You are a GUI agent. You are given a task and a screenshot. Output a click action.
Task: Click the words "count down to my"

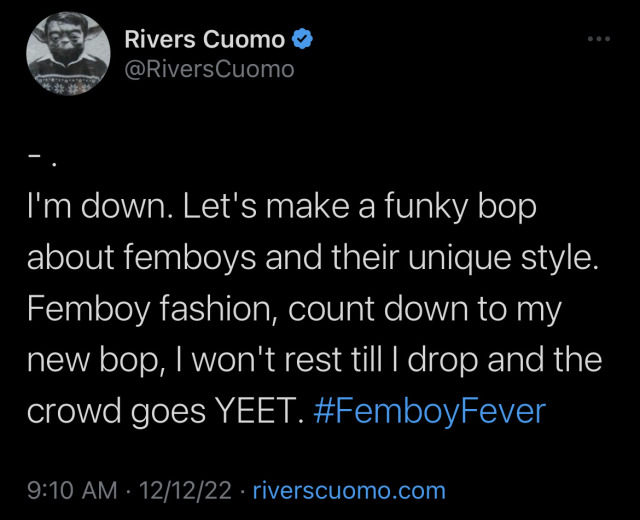(420, 309)
